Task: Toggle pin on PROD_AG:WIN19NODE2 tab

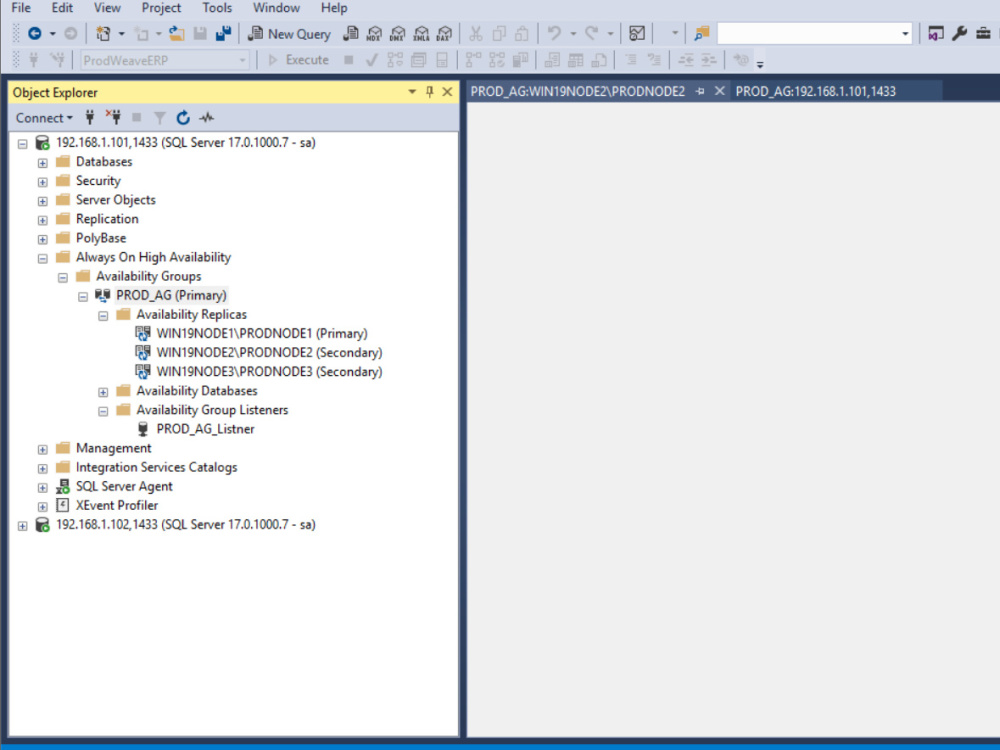Action: 700,91
